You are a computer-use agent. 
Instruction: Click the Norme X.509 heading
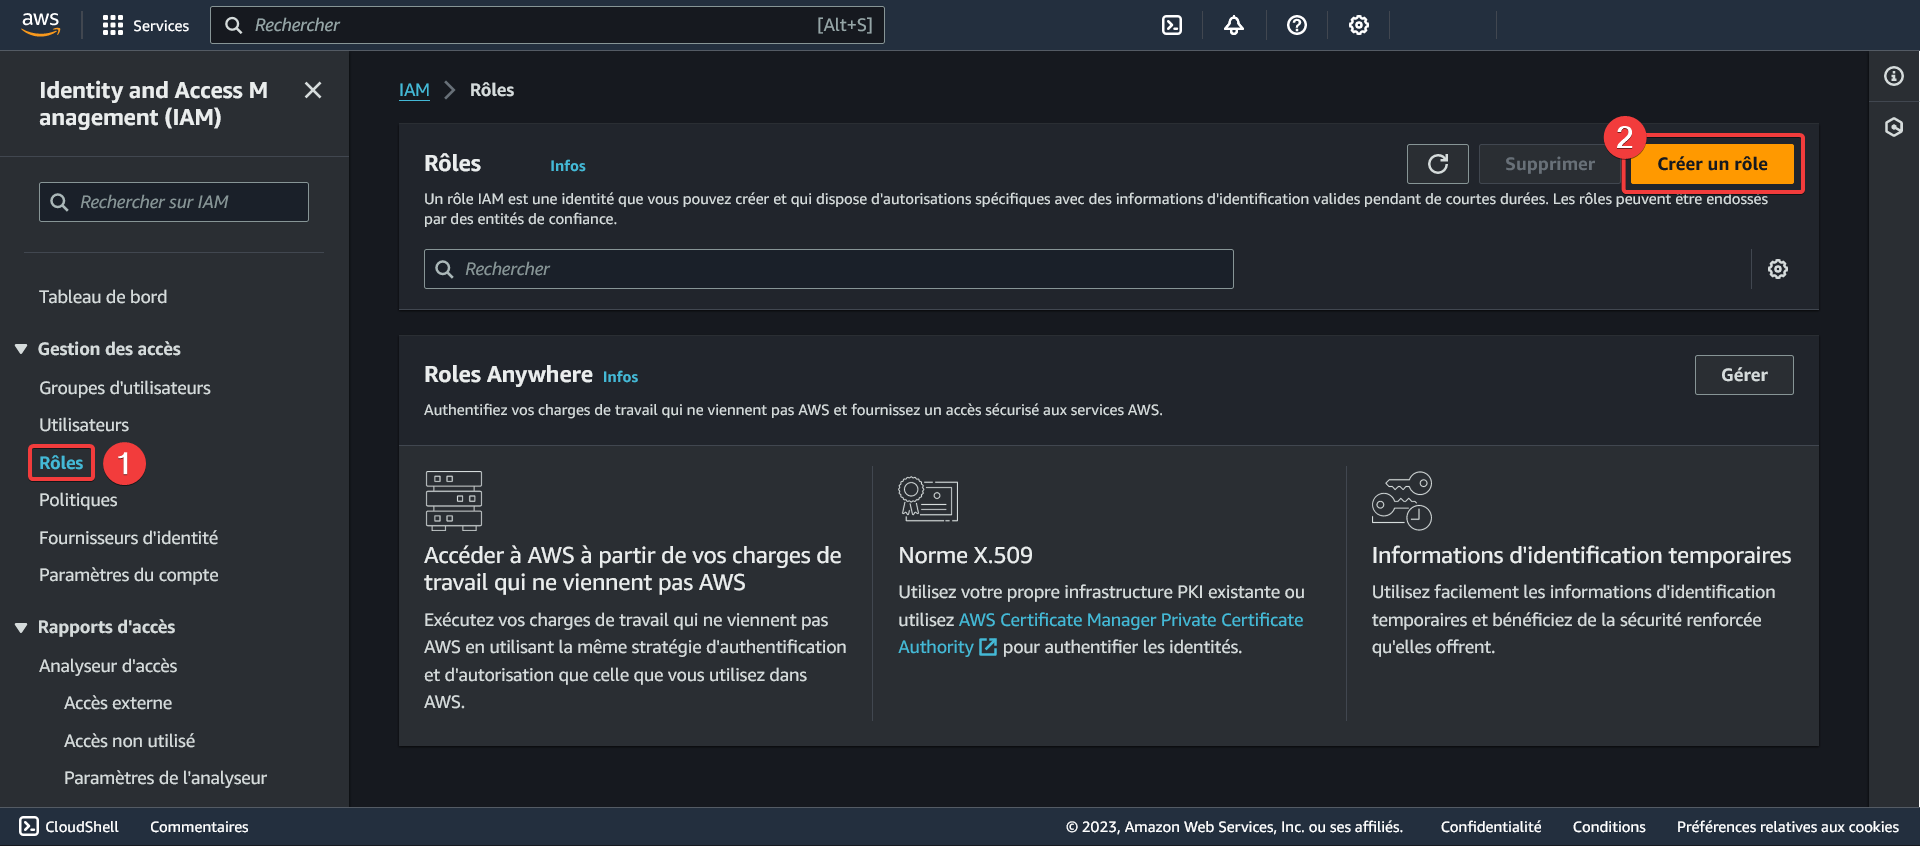(965, 556)
